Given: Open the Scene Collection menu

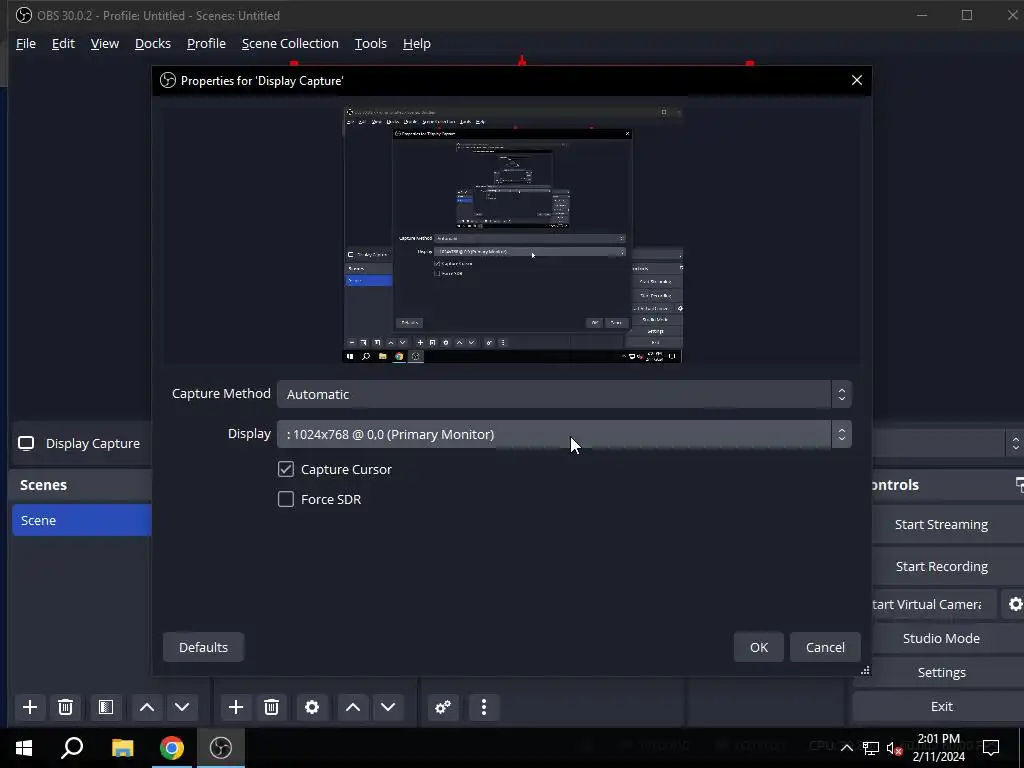Looking at the screenshot, I should coord(290,43).
